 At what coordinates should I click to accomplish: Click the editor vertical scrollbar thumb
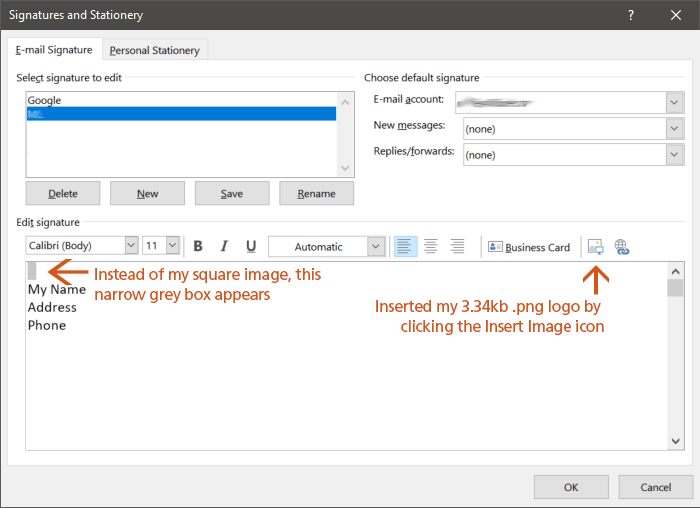pyautogui.click(x=675, y=287)
